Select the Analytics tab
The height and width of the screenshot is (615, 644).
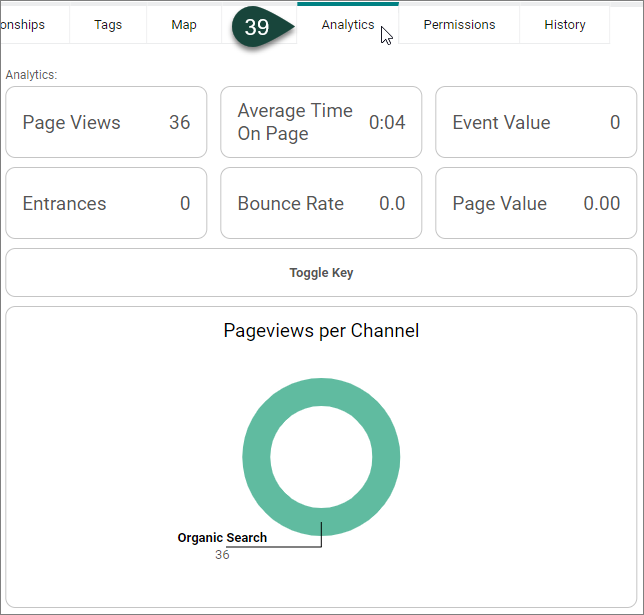[x=347, y=25]
